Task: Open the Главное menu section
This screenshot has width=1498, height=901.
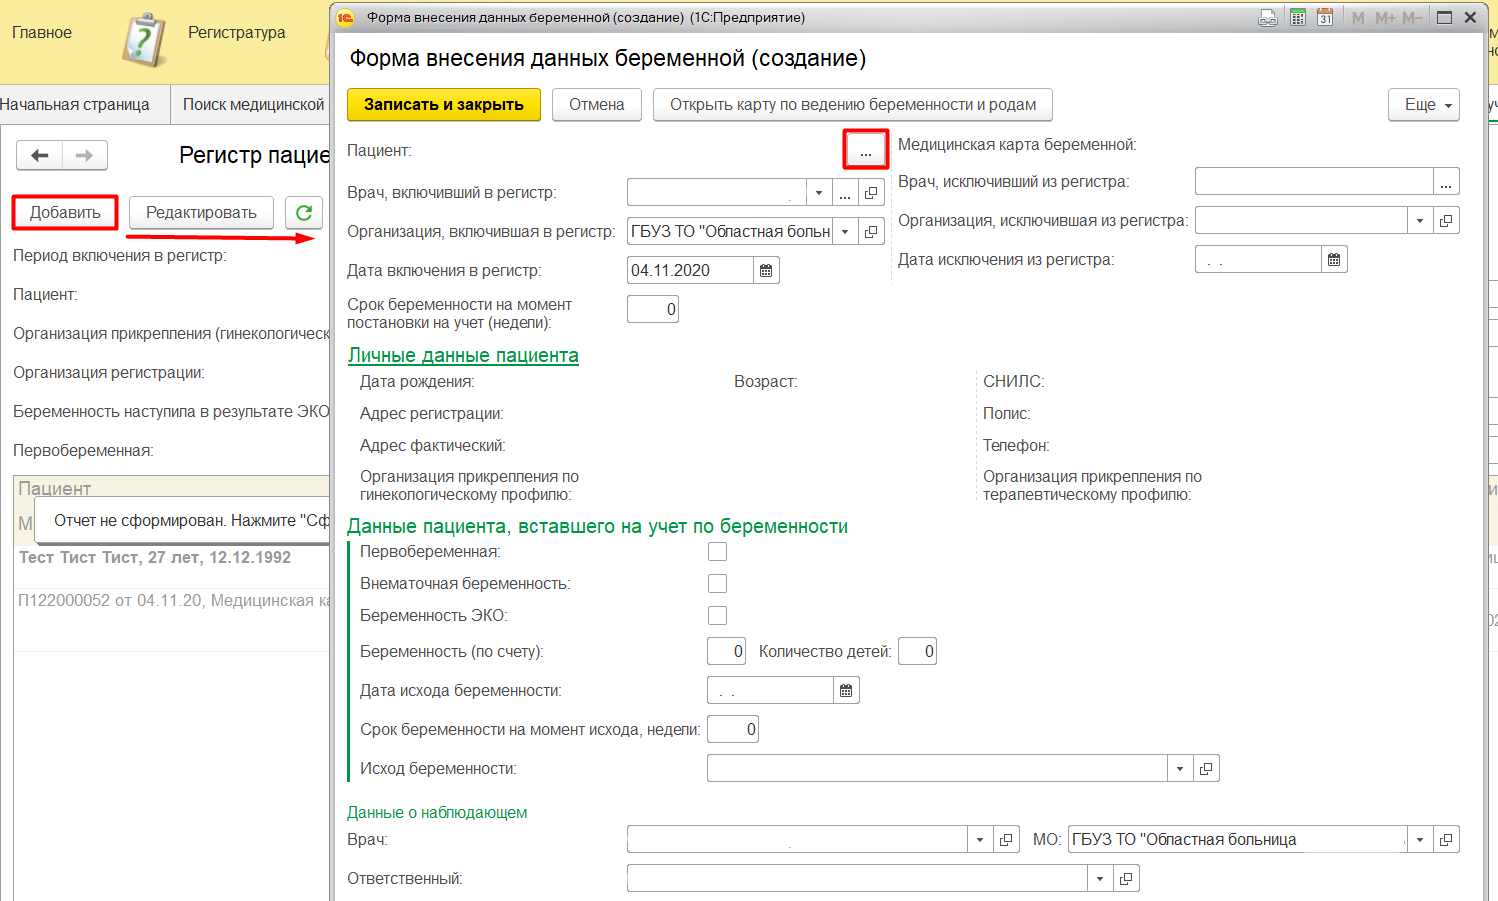Action: [x=42, y=33]
